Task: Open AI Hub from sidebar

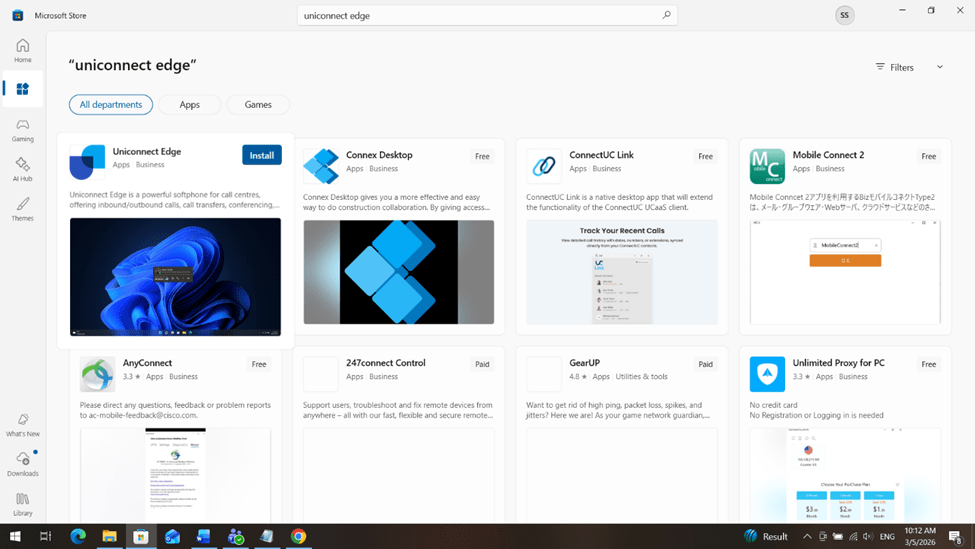Action: pos(22,169)
